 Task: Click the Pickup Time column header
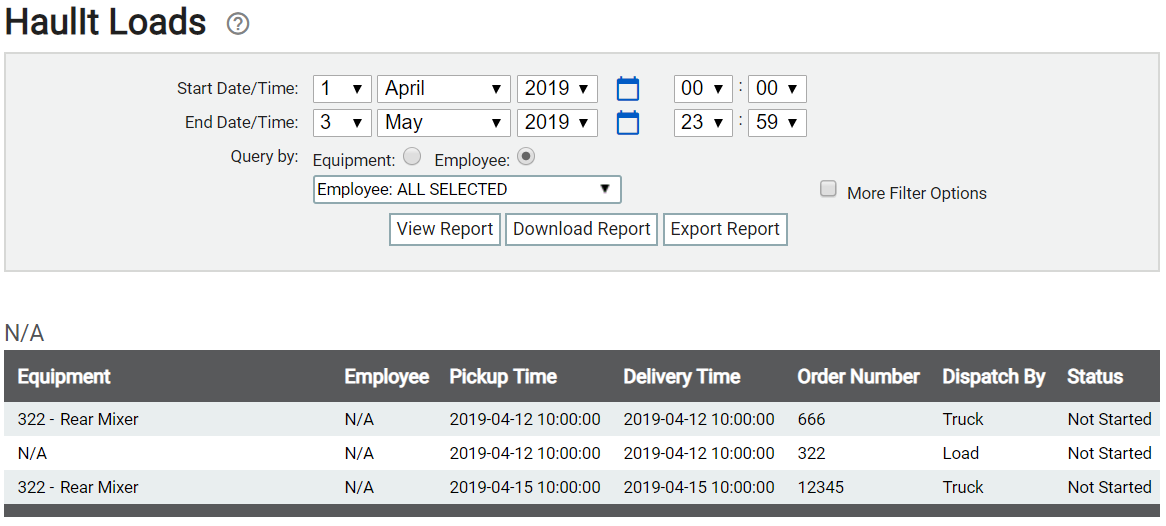503,376
